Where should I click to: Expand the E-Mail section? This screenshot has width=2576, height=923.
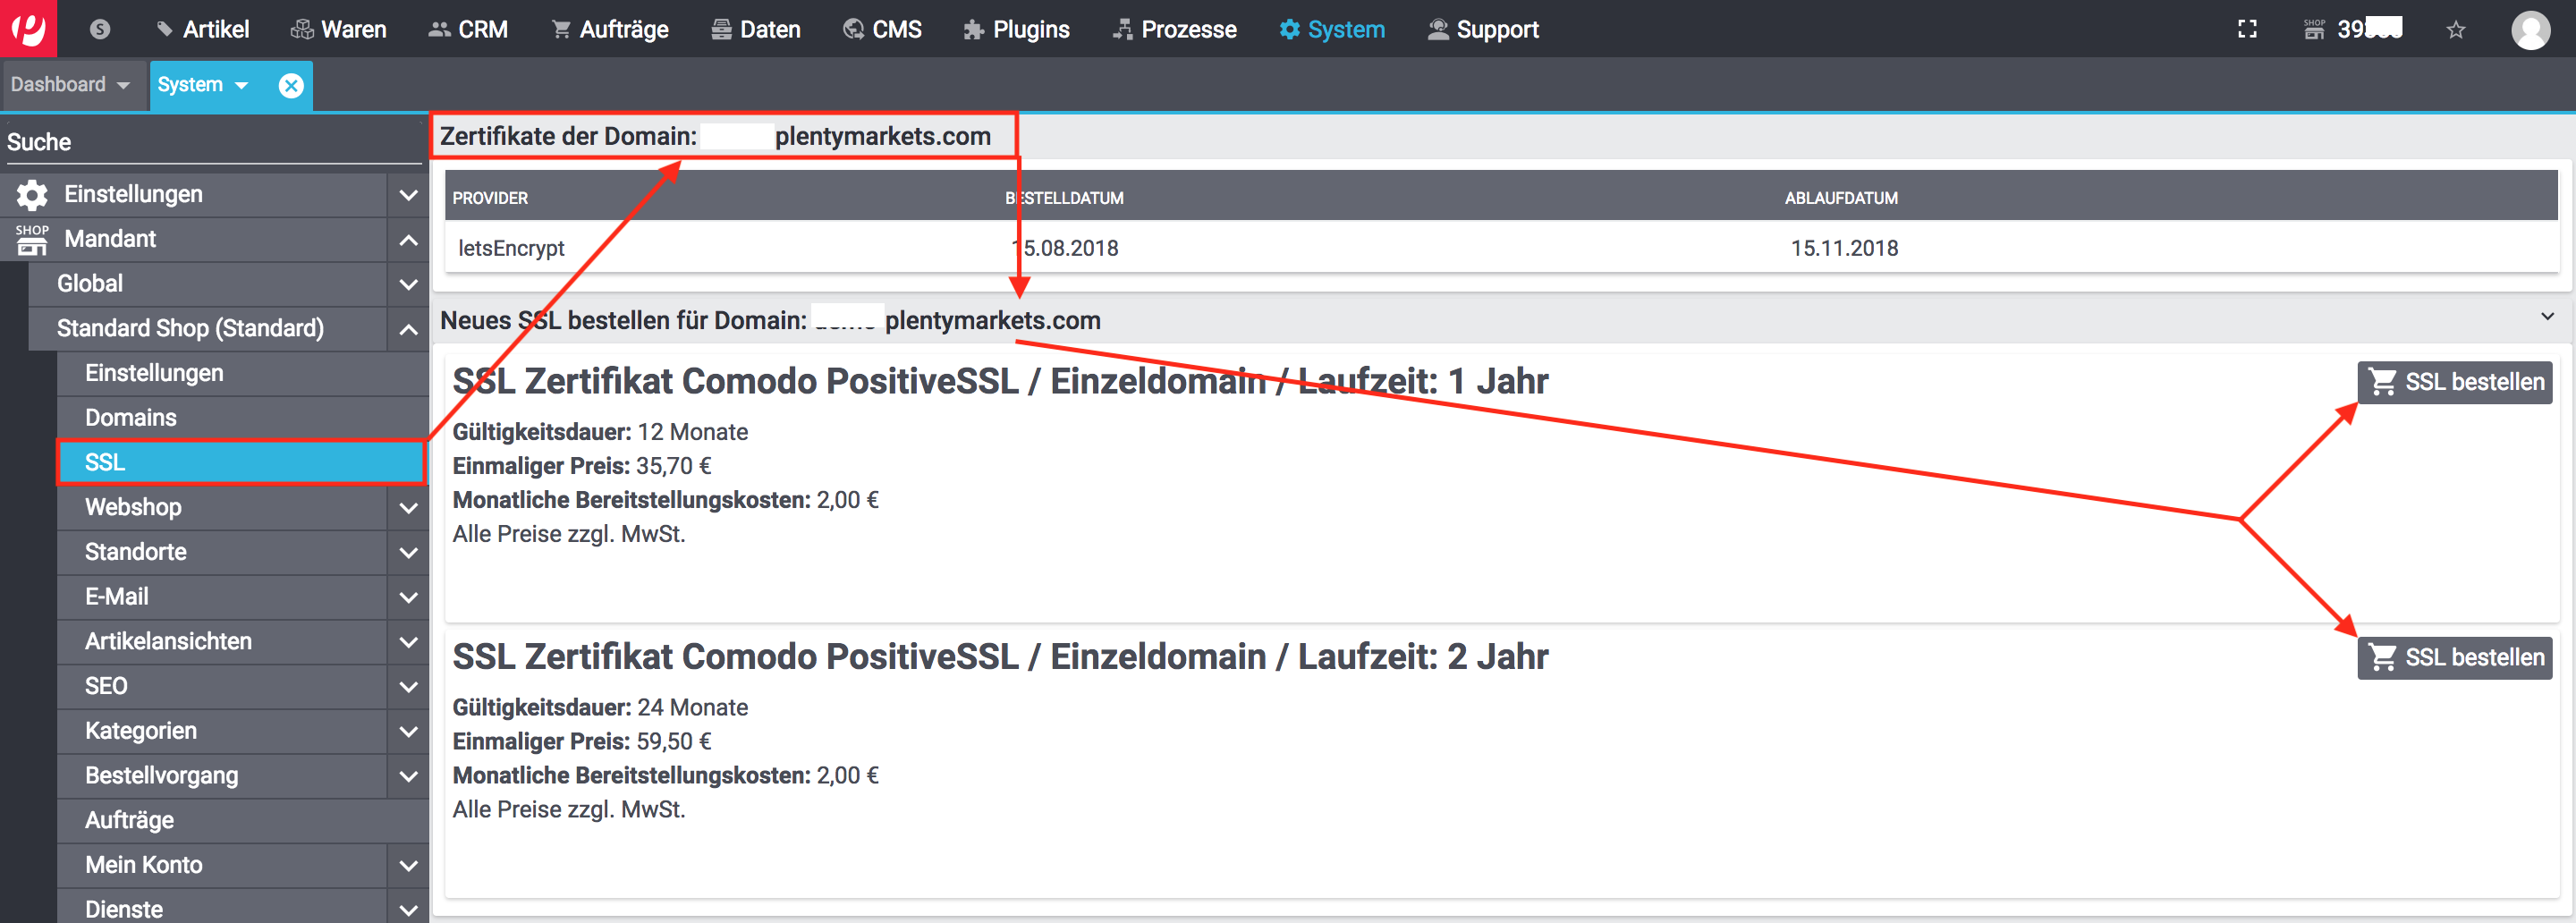coord(408,597)
